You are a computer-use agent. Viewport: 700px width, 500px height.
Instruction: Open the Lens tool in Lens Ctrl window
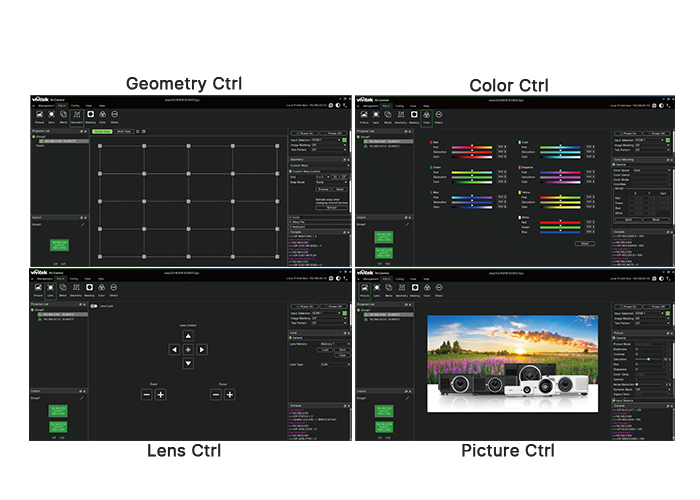50,286
